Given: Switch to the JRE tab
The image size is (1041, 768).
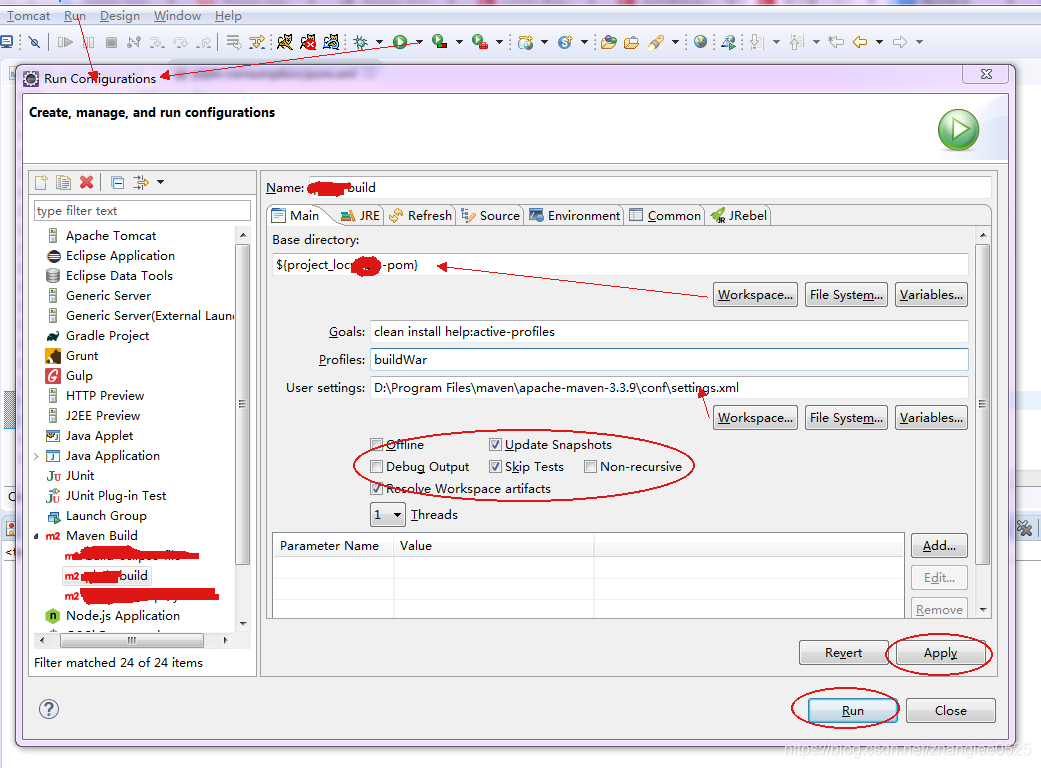Looking at the screenshot, I should (x=360, y=216).
